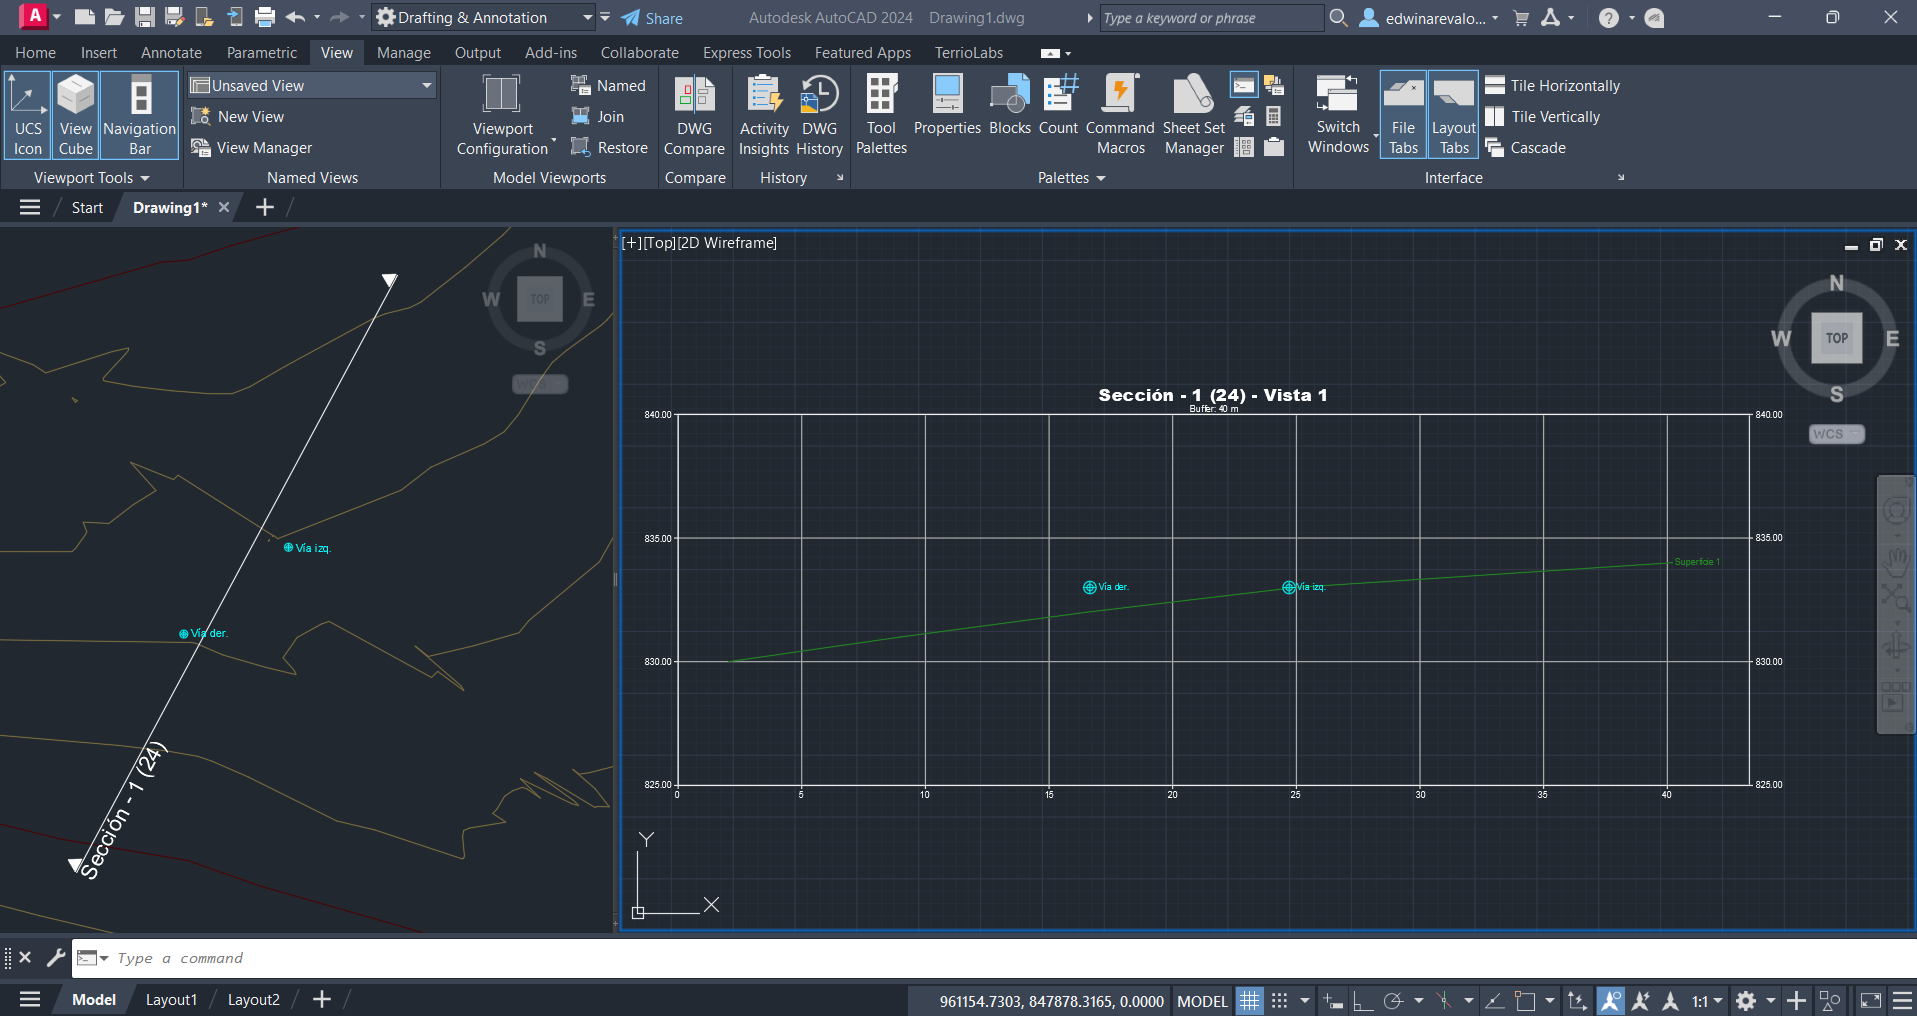This screenshot has width=1917, height=1016.
Task: Open Activity Insights palette
Action: 764,115
